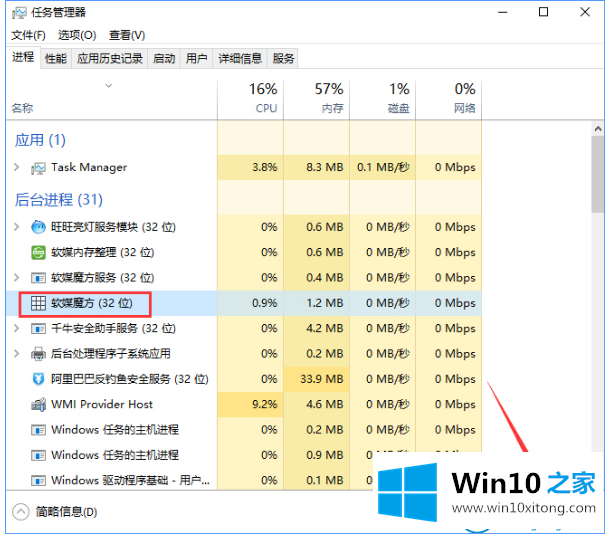This screenshot has height=534, width=608.
Task: Sort by the CPU column header
Action: tap(250, 99)
